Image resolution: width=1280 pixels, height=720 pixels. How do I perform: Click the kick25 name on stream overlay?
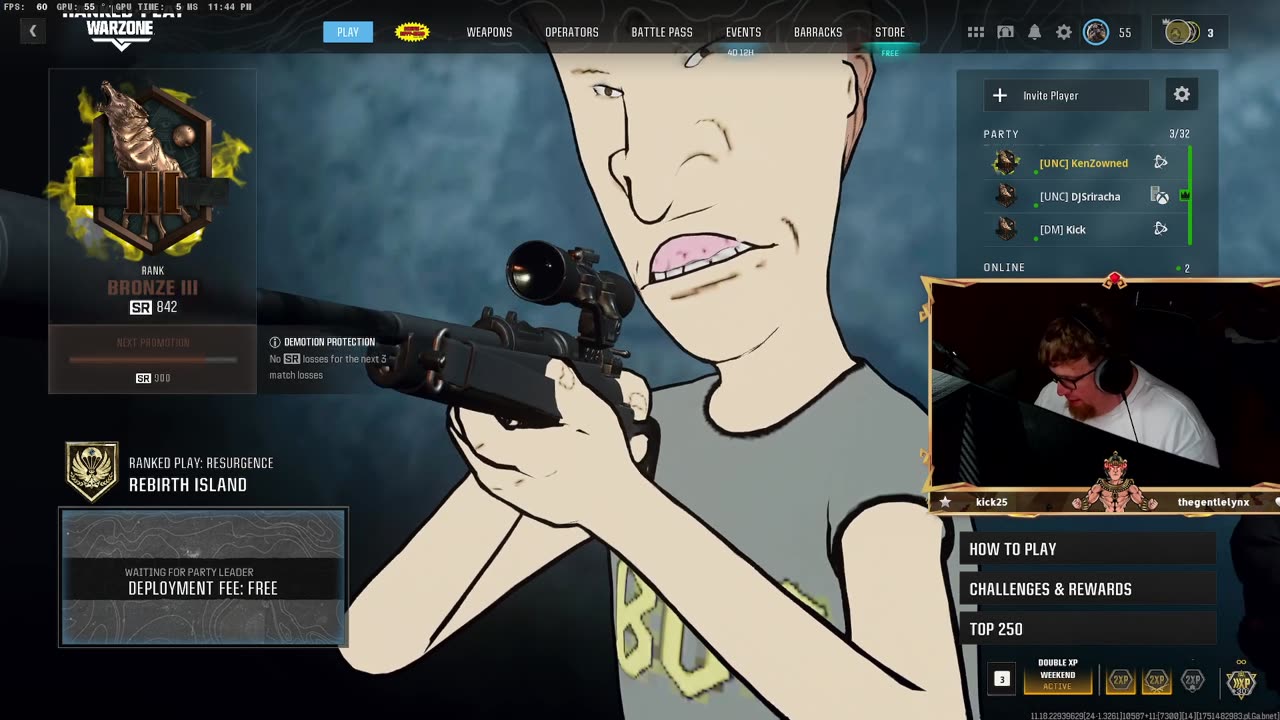coord(991,502)
